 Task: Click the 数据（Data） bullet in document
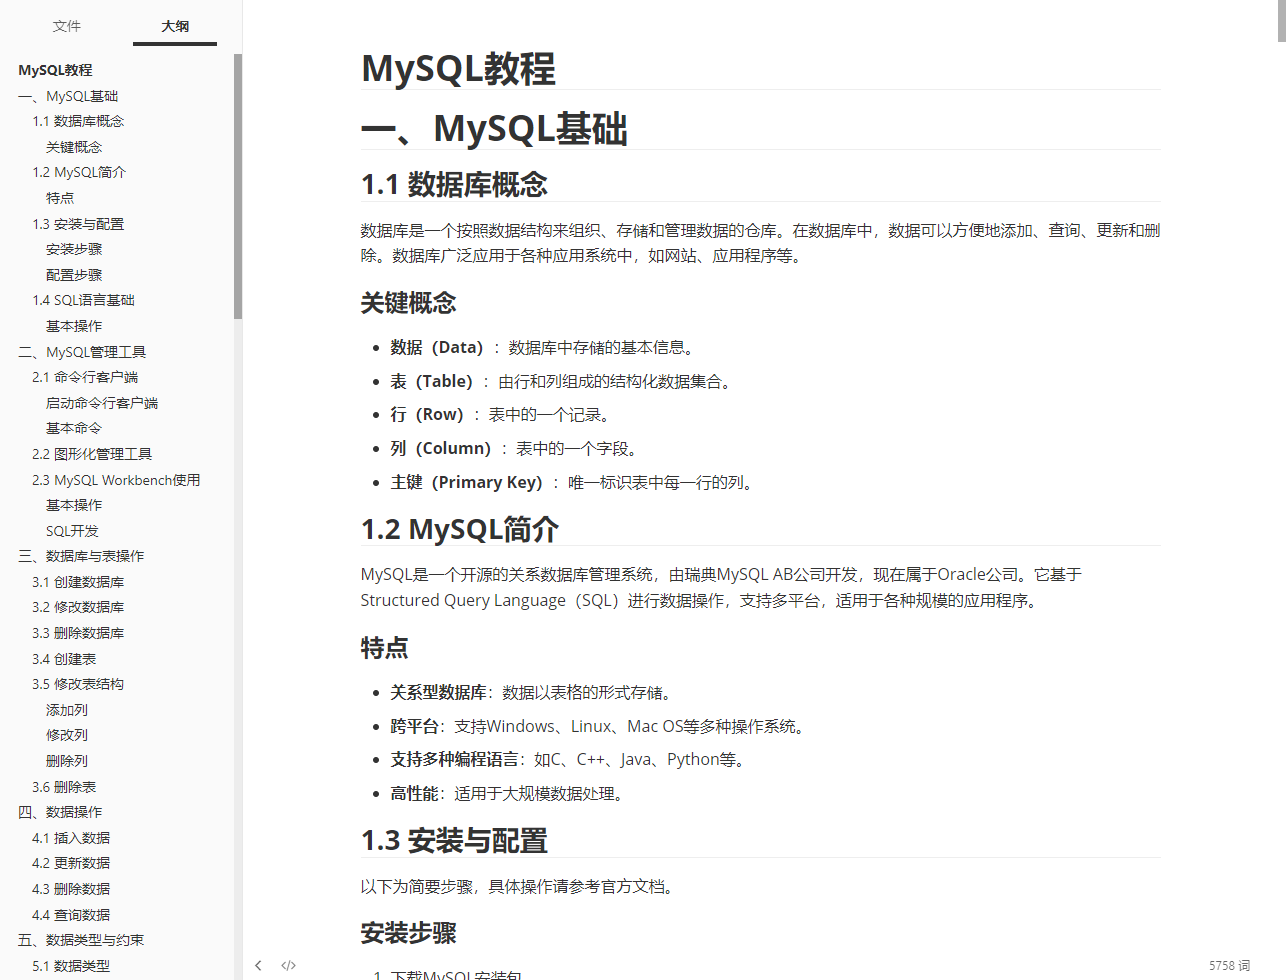point(543,347)
